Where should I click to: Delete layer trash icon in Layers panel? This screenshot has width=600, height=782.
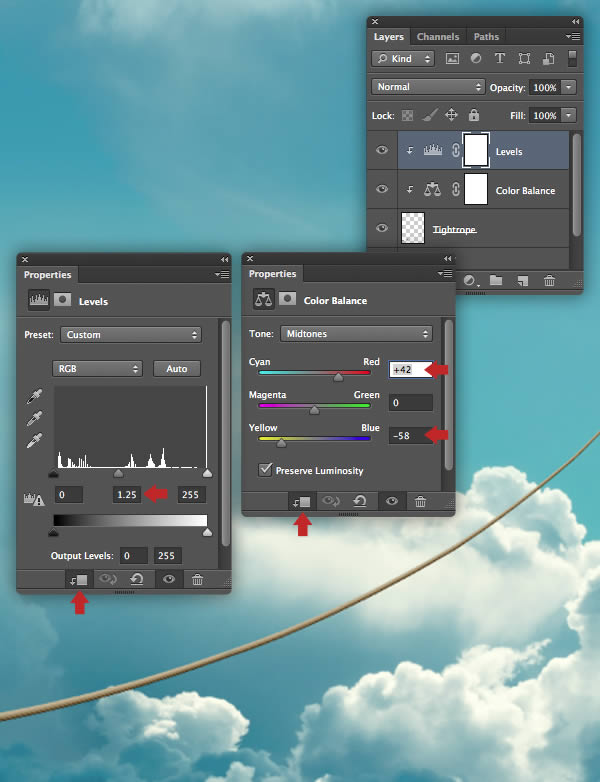point(549,281)
